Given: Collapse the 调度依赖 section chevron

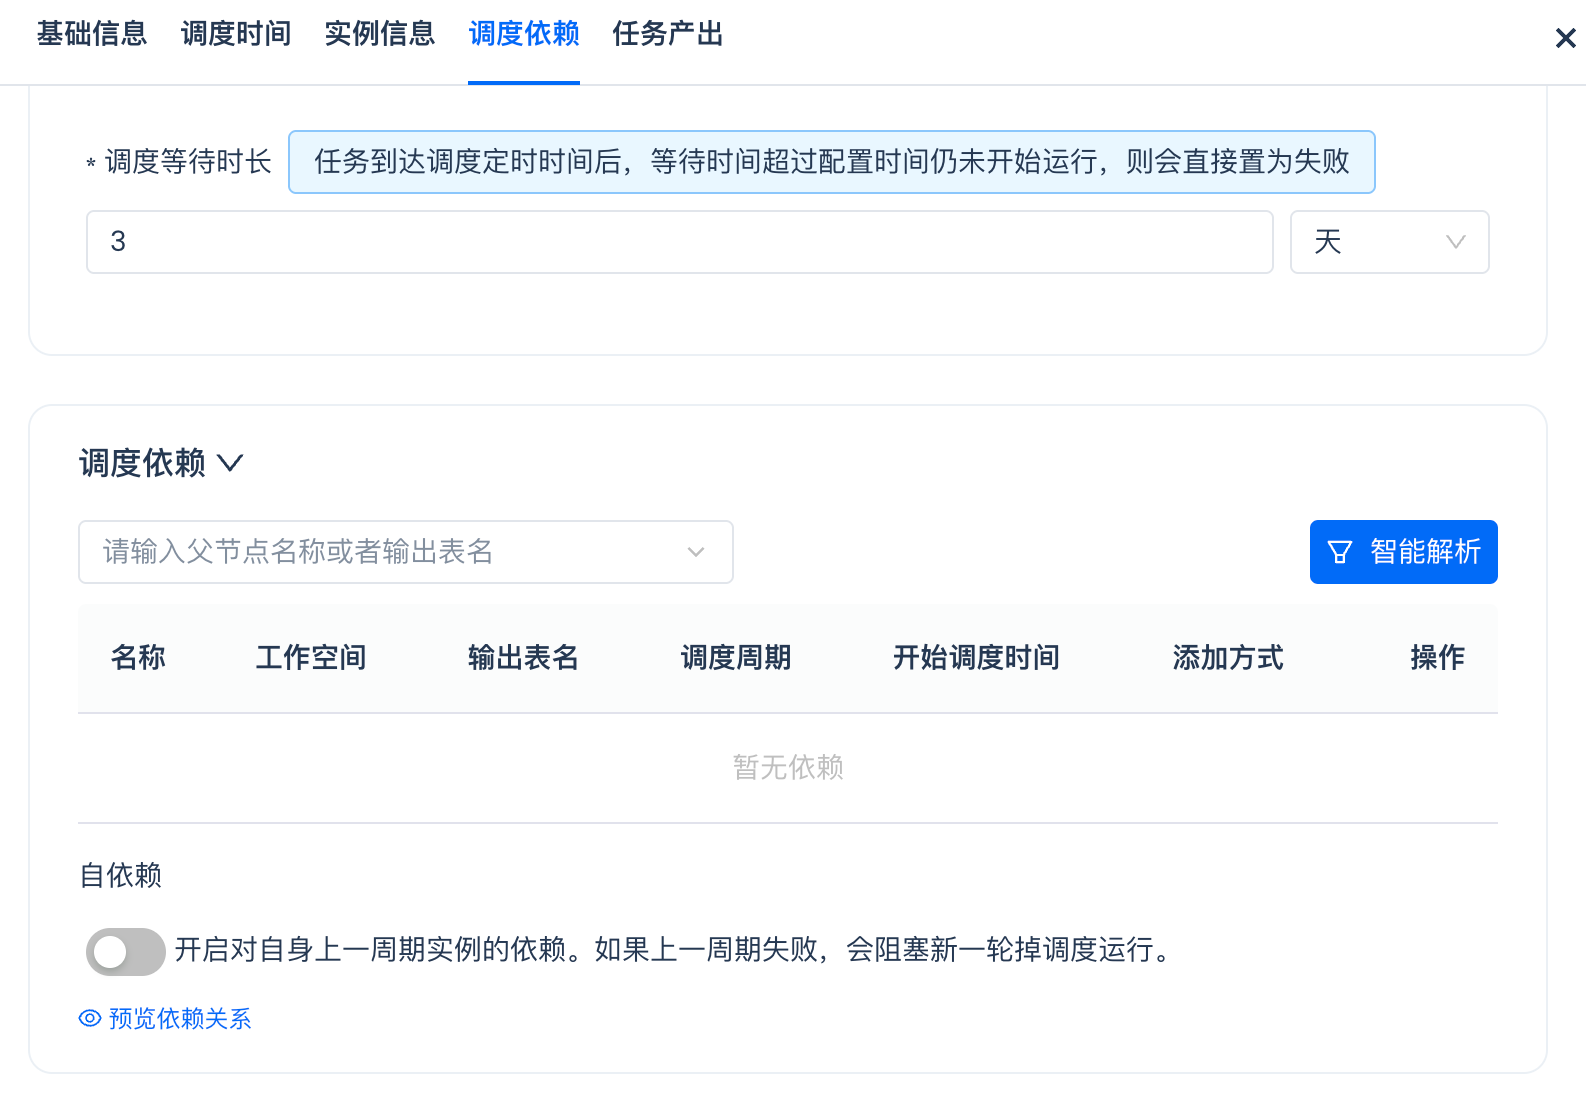Looking at the screenshot, I should [x=231, y=463].
